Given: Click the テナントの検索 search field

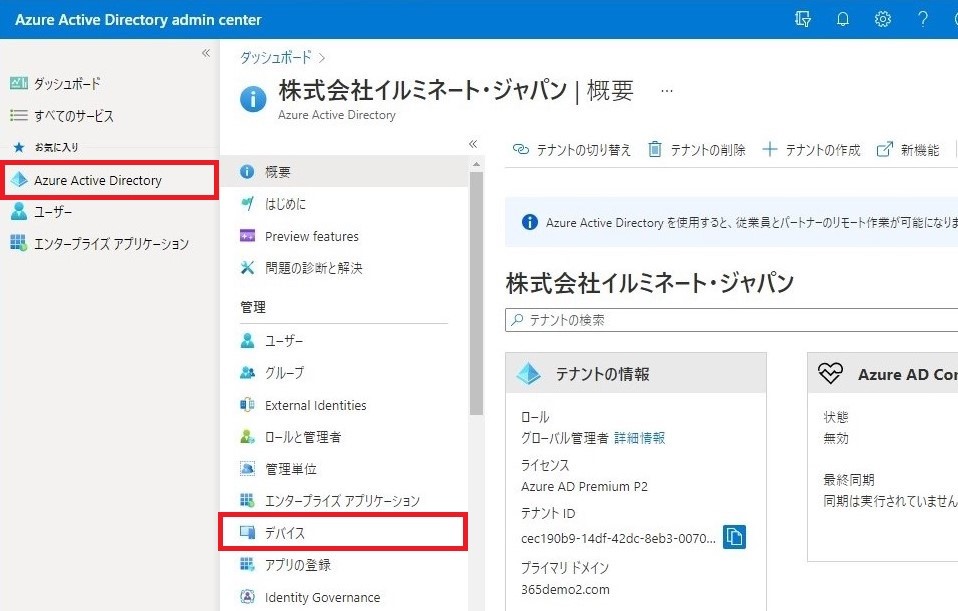Looking at the screenshot, I should pyautogui.click(x=731, y=320).
